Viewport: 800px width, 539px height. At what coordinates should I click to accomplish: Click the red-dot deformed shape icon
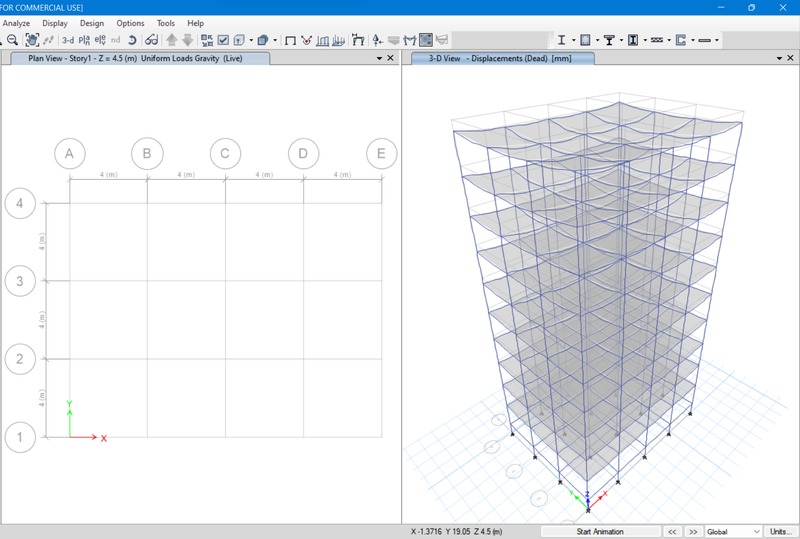[306, 40]
